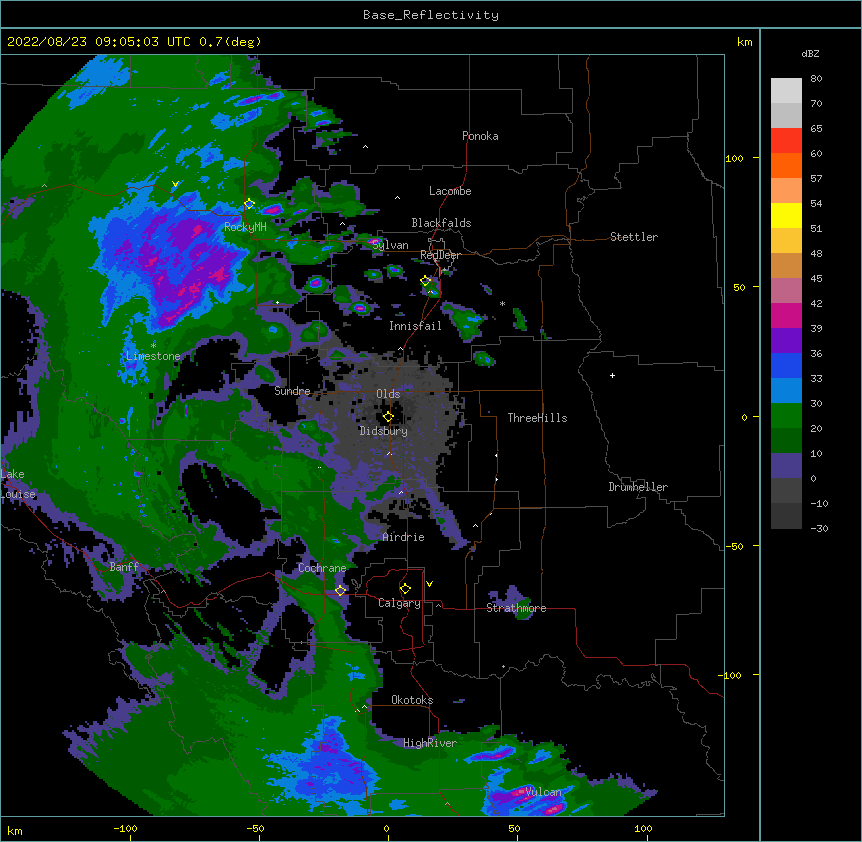The width and height of the screenshot is (862, 842).
Task: Click the 100 tick label on right axis
Action: point(734,158)
